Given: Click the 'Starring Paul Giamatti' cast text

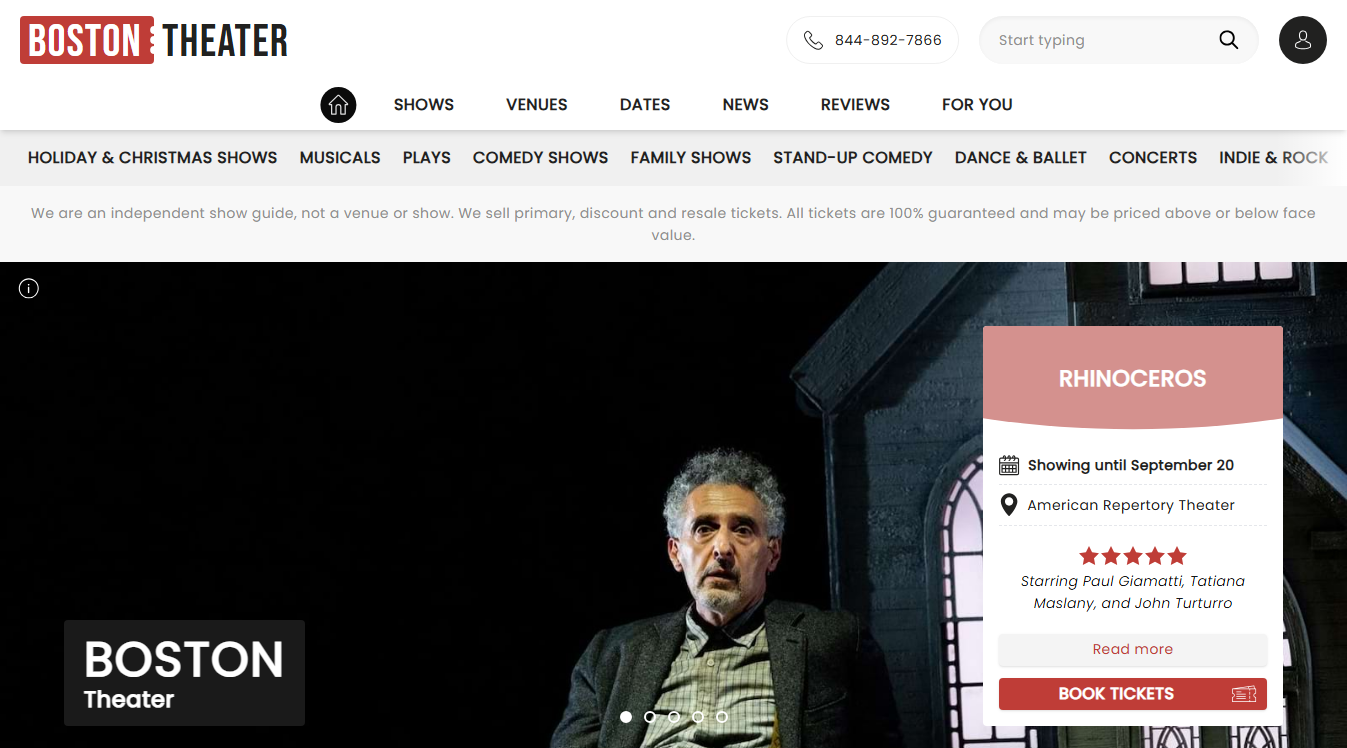Looking at the screenshot, I should (1132, 592).
